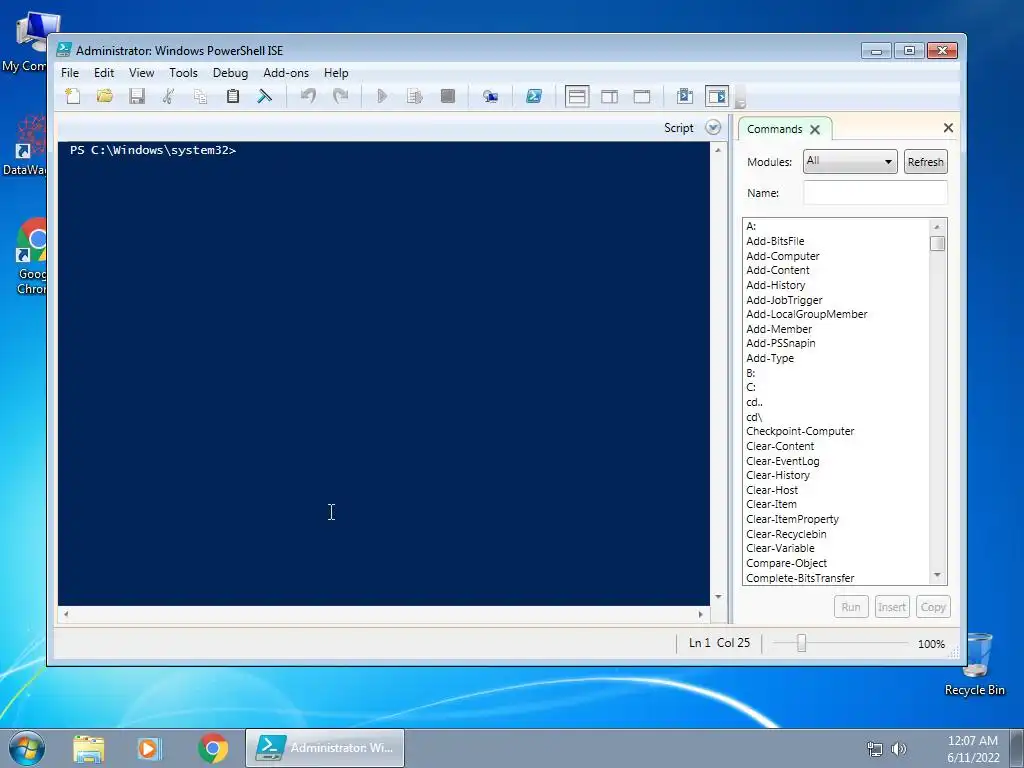Click inside the PowerShell console pane
This screenshot has height=768, width=1024.
tap(384, 374)
